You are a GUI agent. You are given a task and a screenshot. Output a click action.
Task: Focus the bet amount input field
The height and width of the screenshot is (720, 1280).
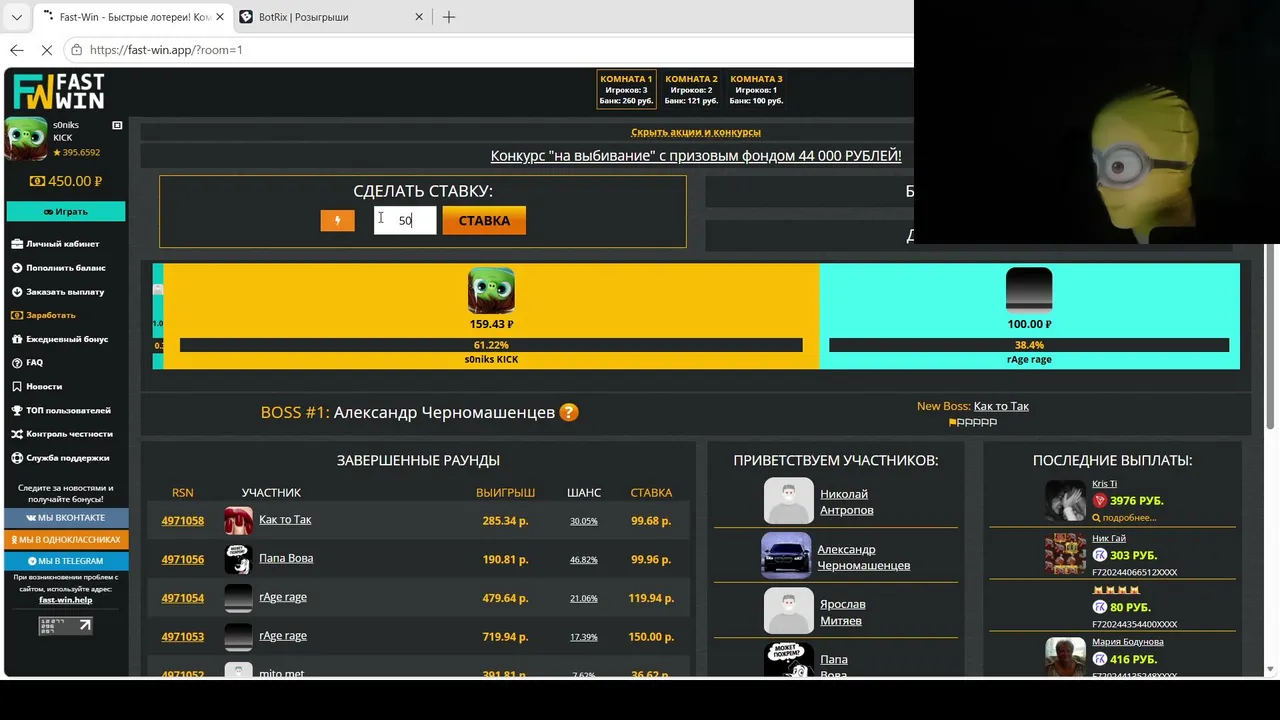[x=405, y=220]
